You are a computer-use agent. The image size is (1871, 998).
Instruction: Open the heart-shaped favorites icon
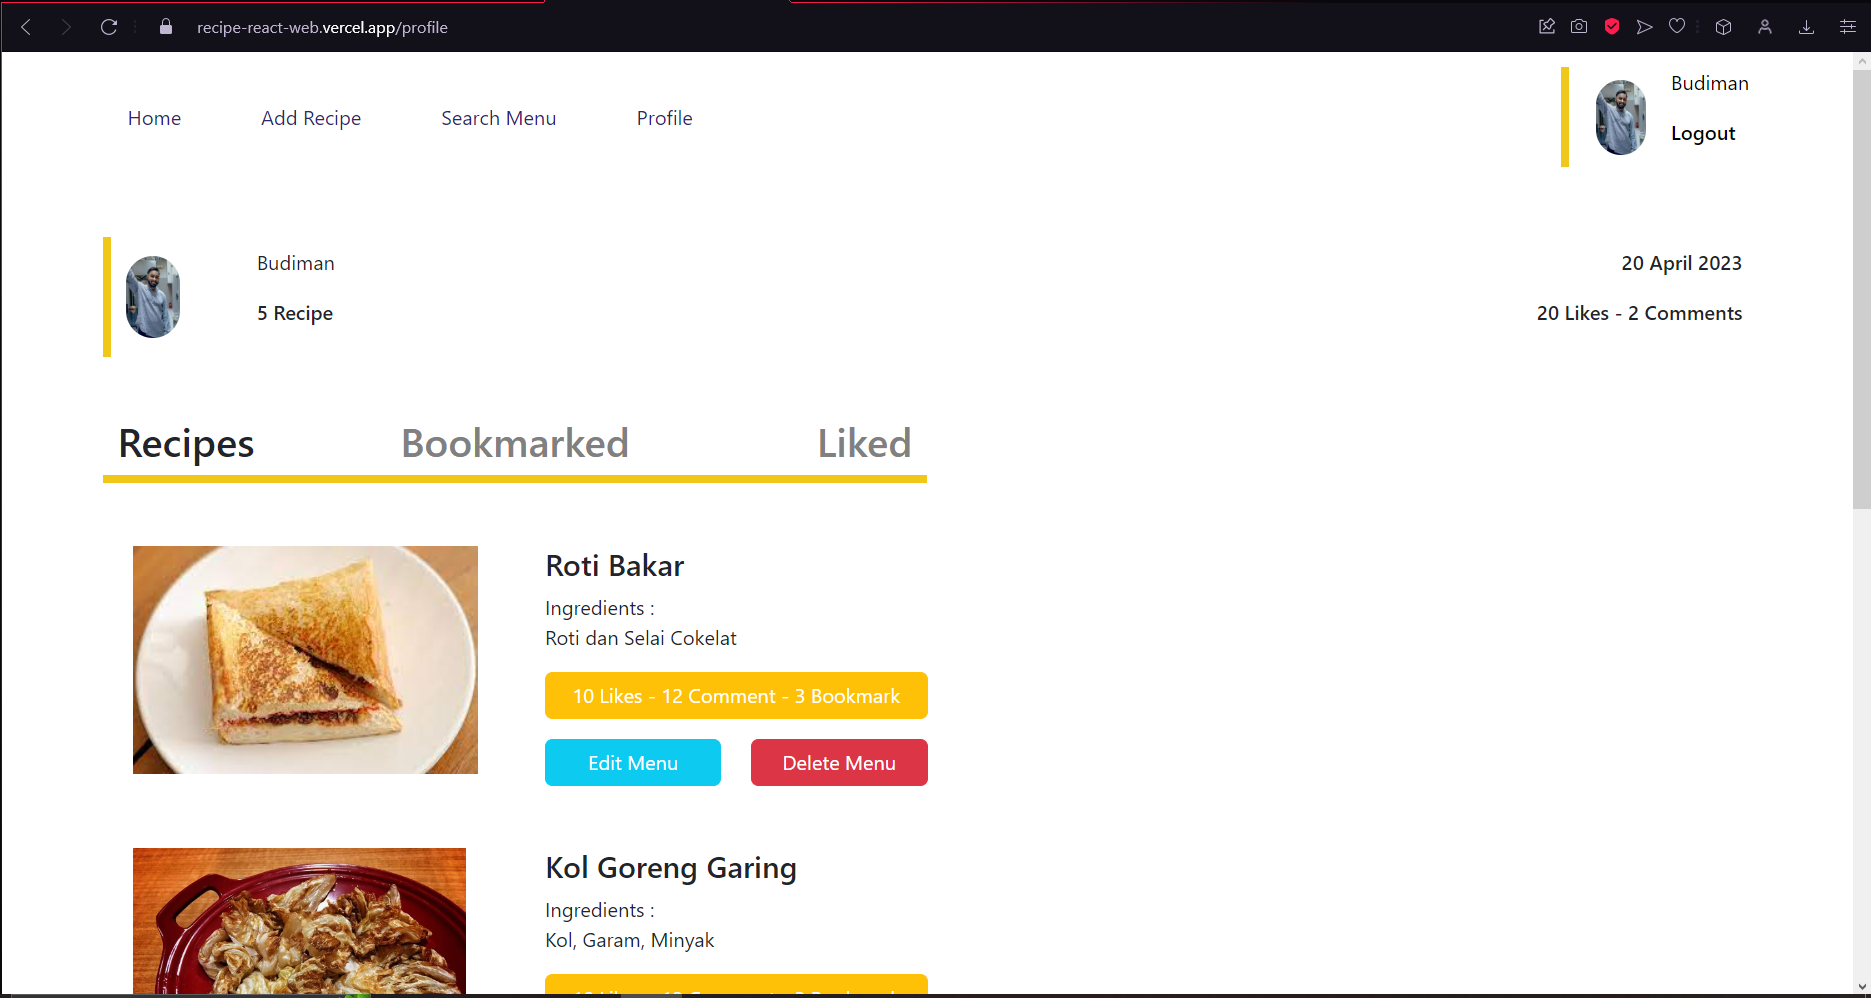tap(1677, 26)
